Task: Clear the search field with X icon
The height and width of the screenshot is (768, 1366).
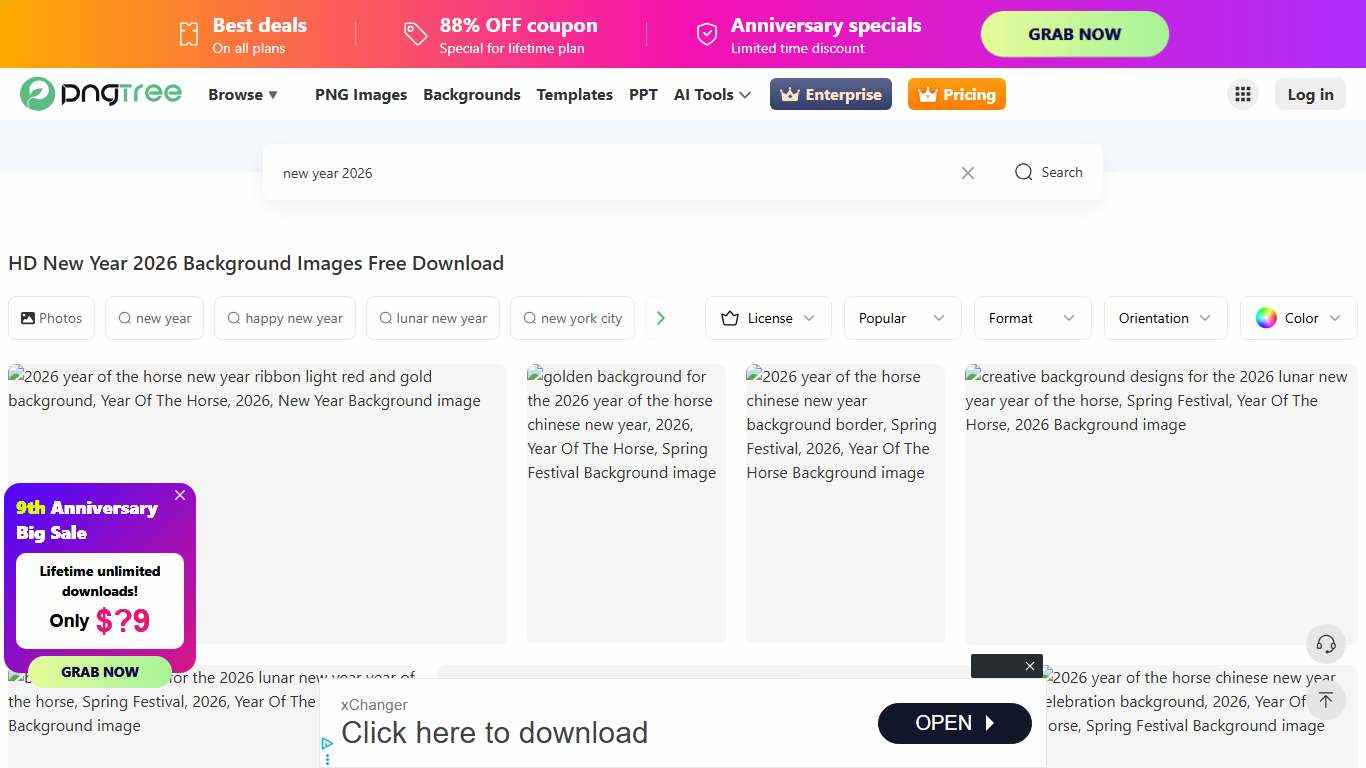Action: pyautogui.click(x=967, y=173)
